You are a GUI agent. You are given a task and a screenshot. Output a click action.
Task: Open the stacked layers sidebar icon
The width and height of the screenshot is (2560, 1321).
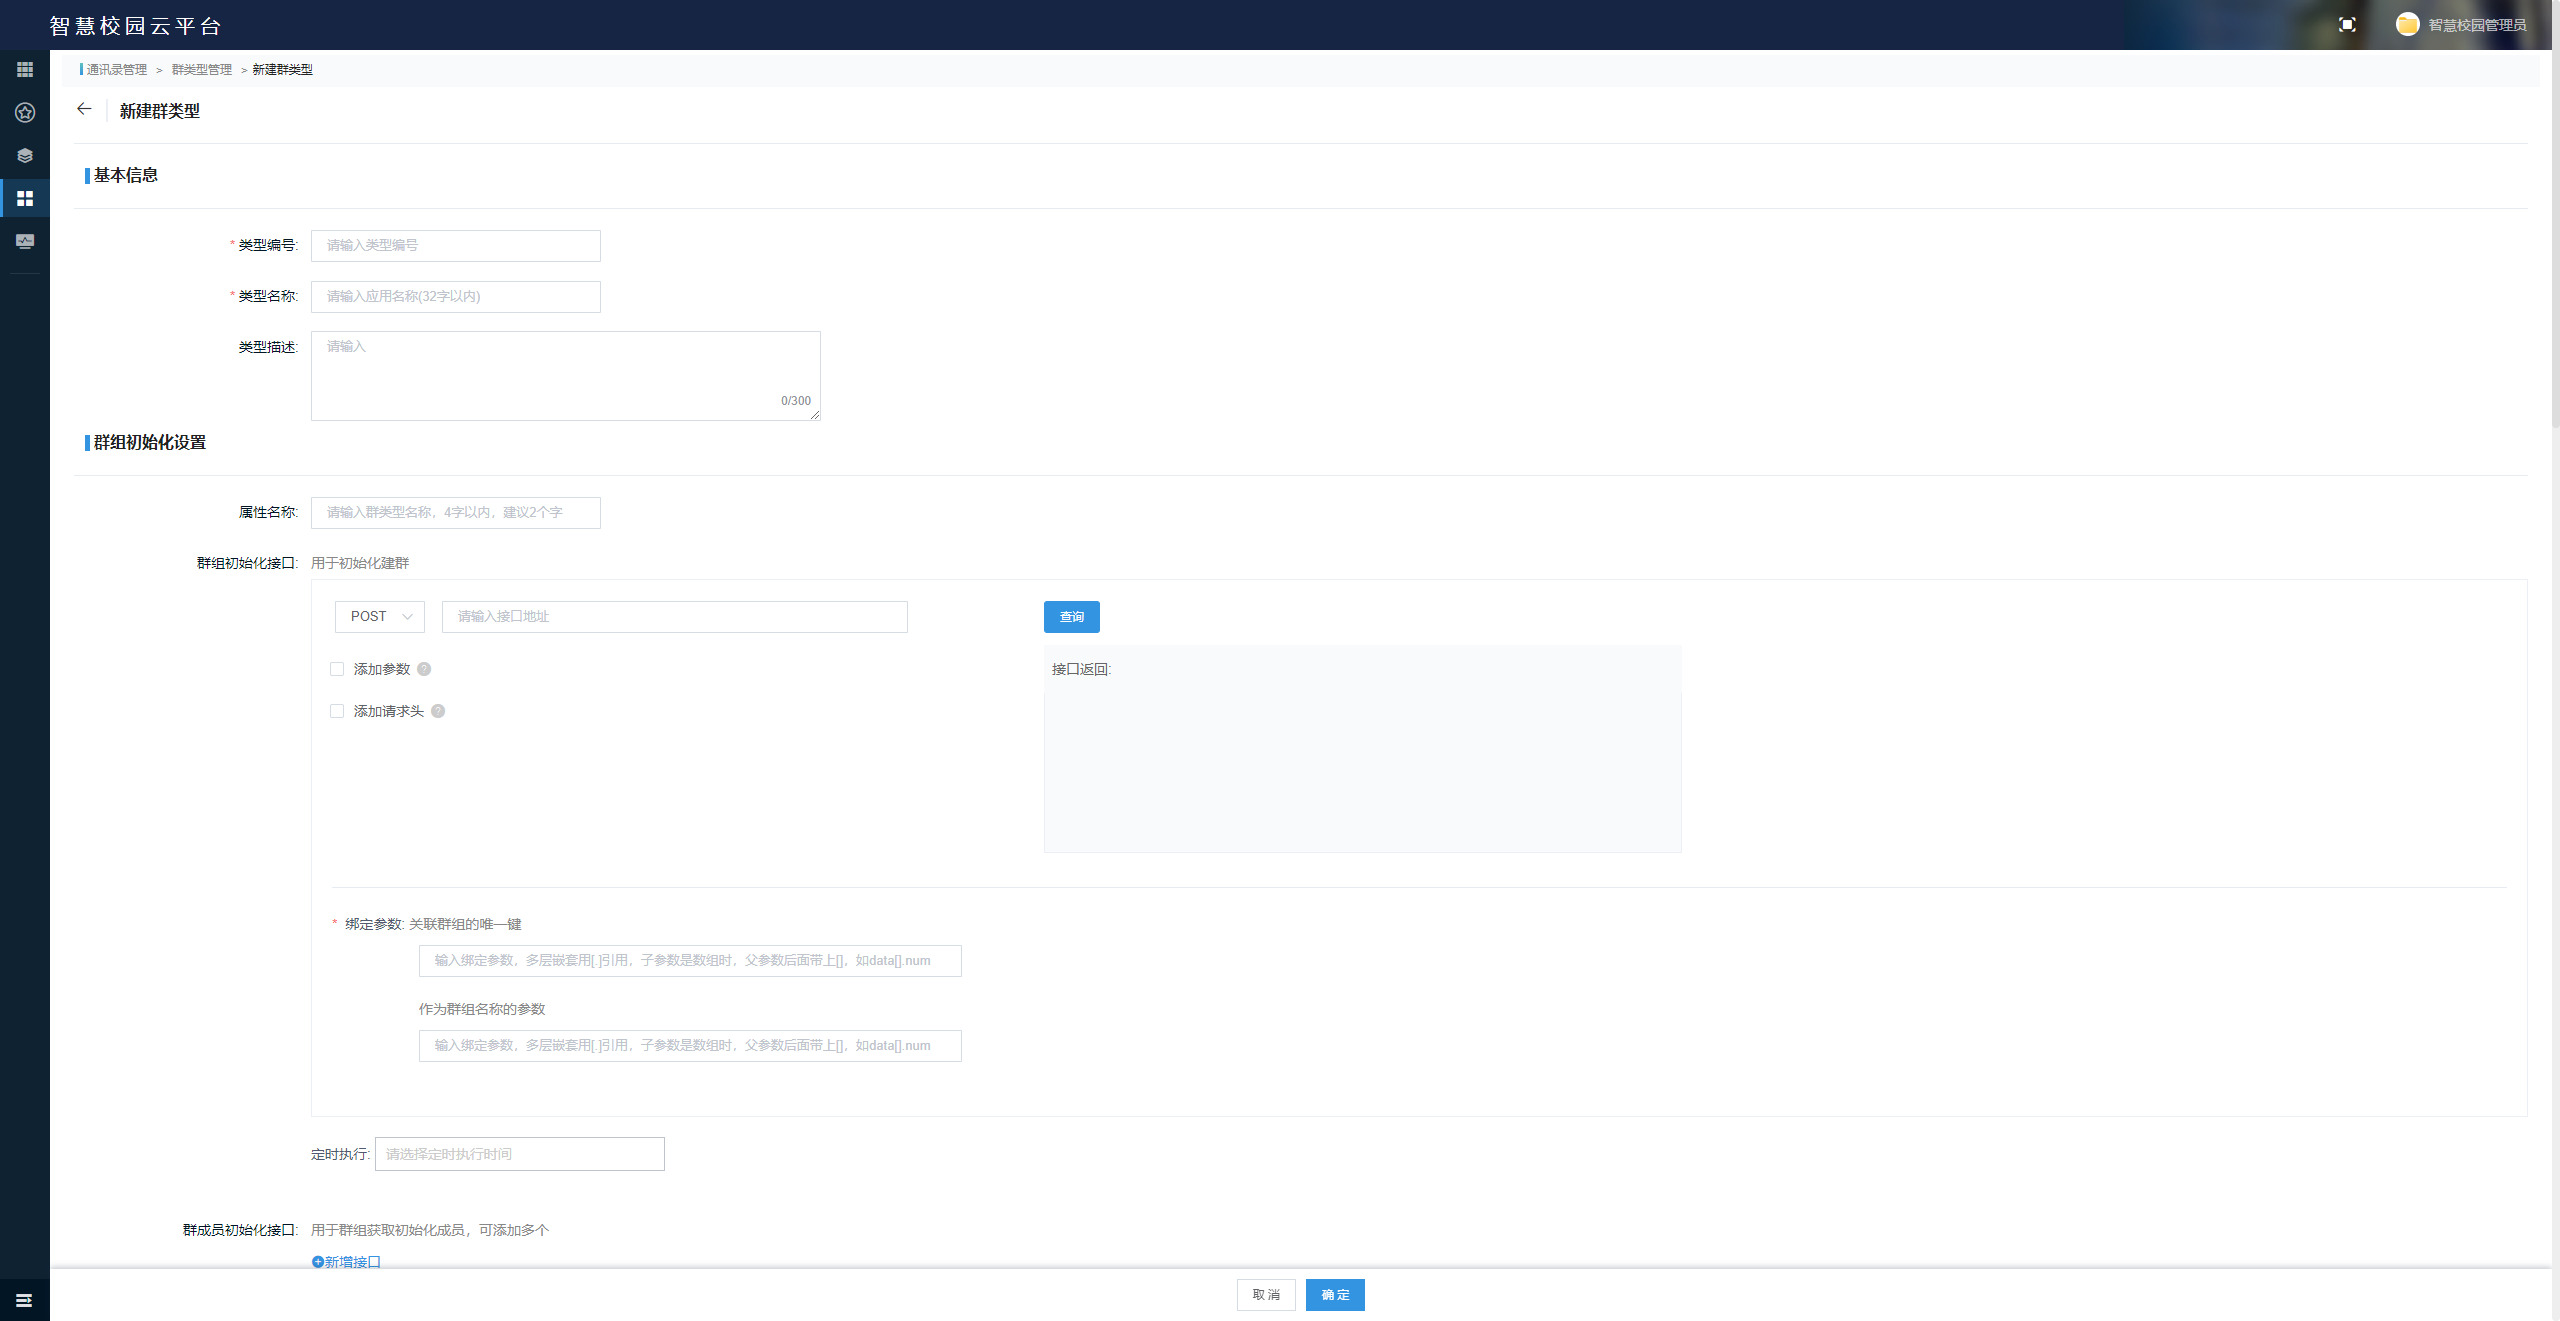pyautogui.click(x=25, y=155)
